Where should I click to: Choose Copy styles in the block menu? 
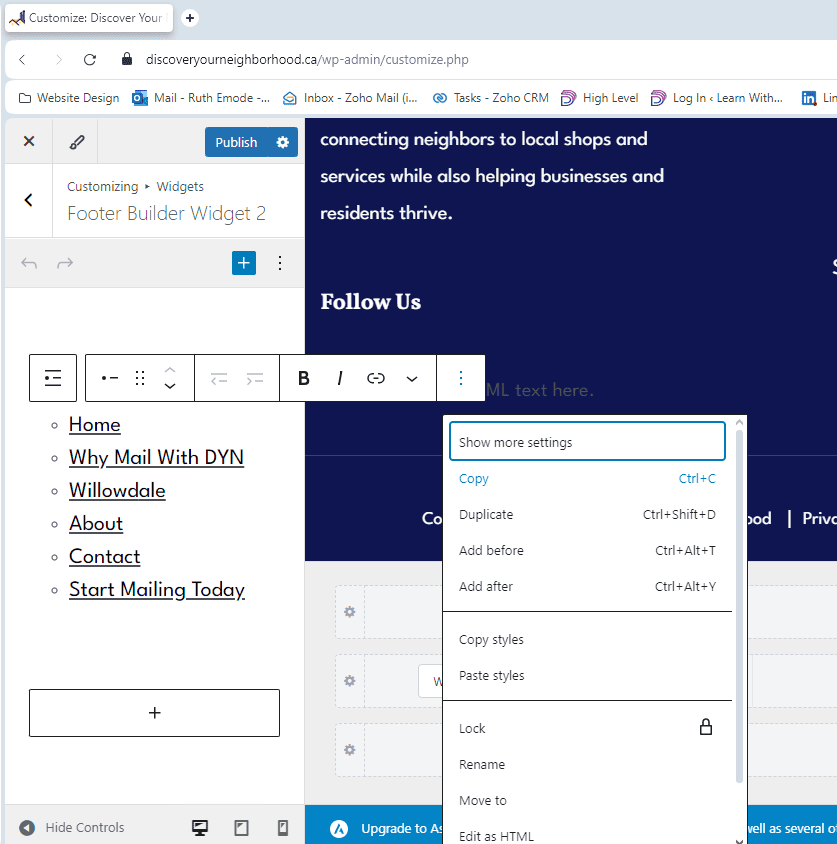click(491, 640)
